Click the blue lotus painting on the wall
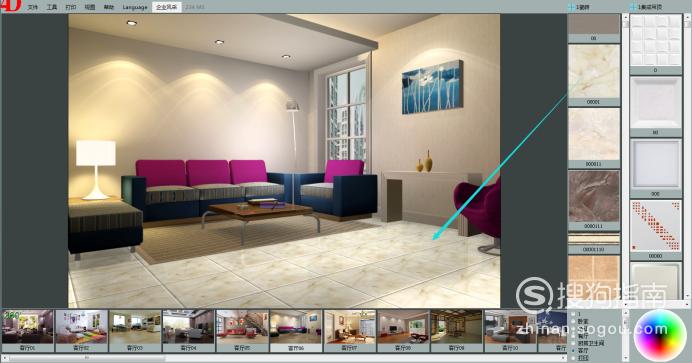 coord(432,87)
